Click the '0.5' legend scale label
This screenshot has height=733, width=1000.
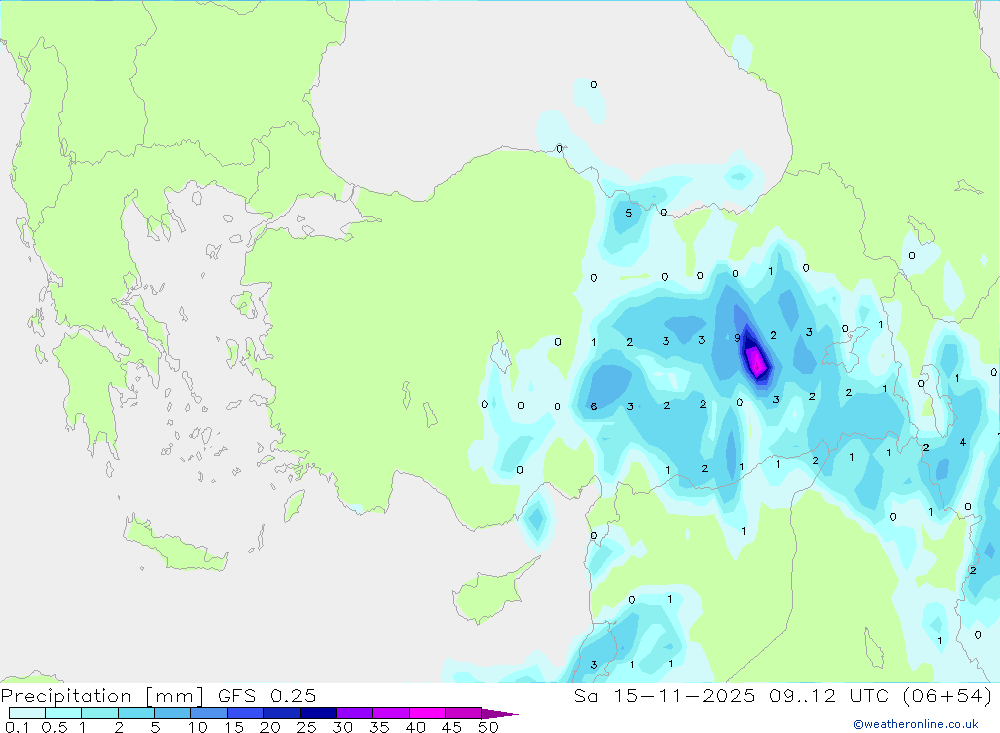[x=54, y=727]
